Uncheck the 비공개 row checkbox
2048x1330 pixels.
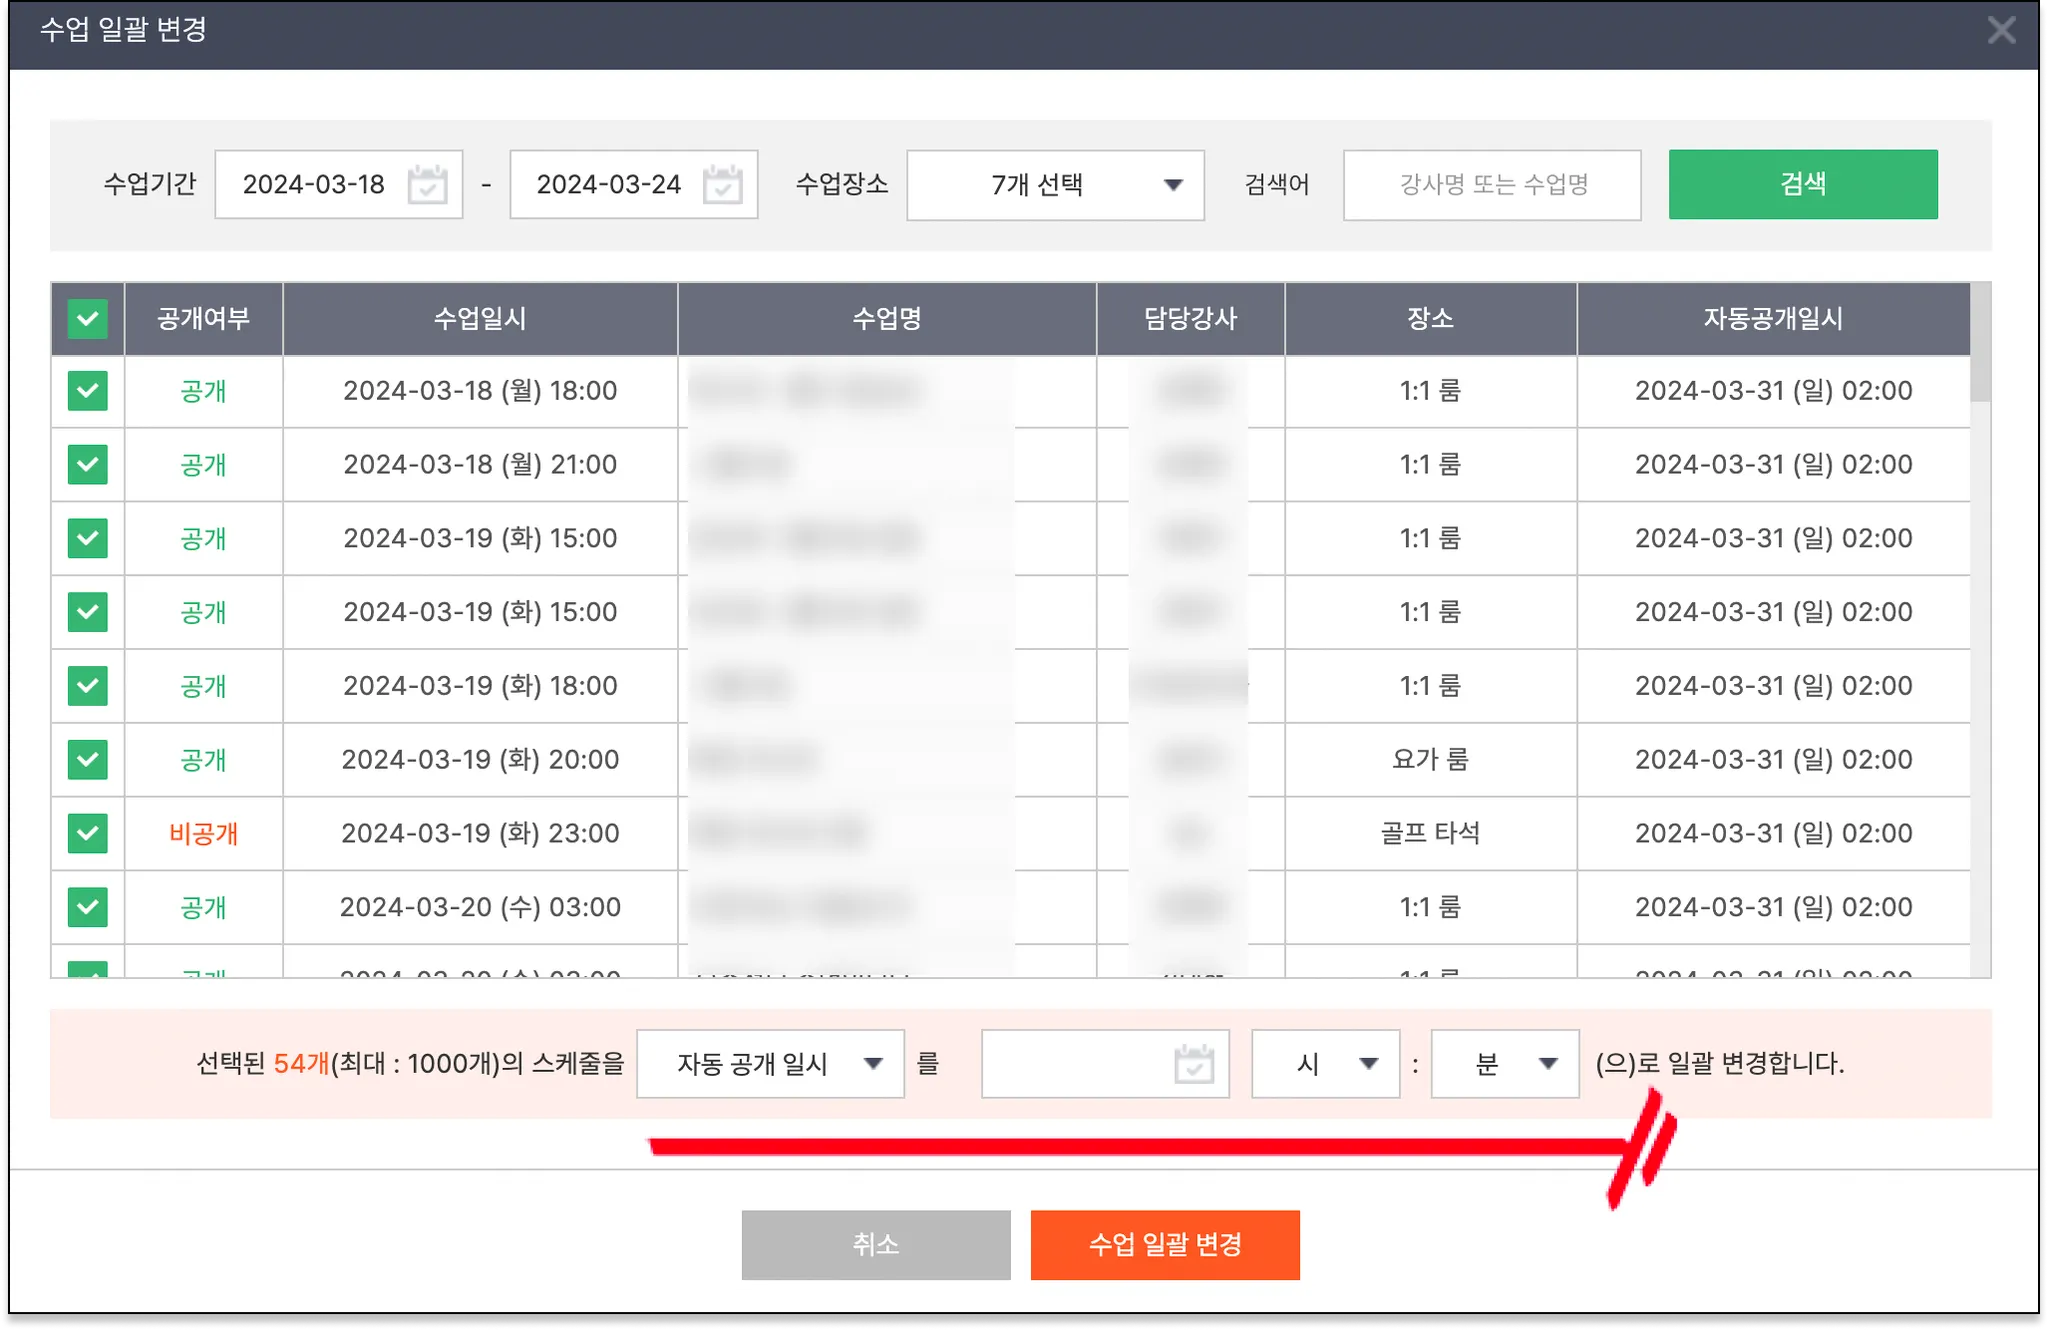point(88,833)
